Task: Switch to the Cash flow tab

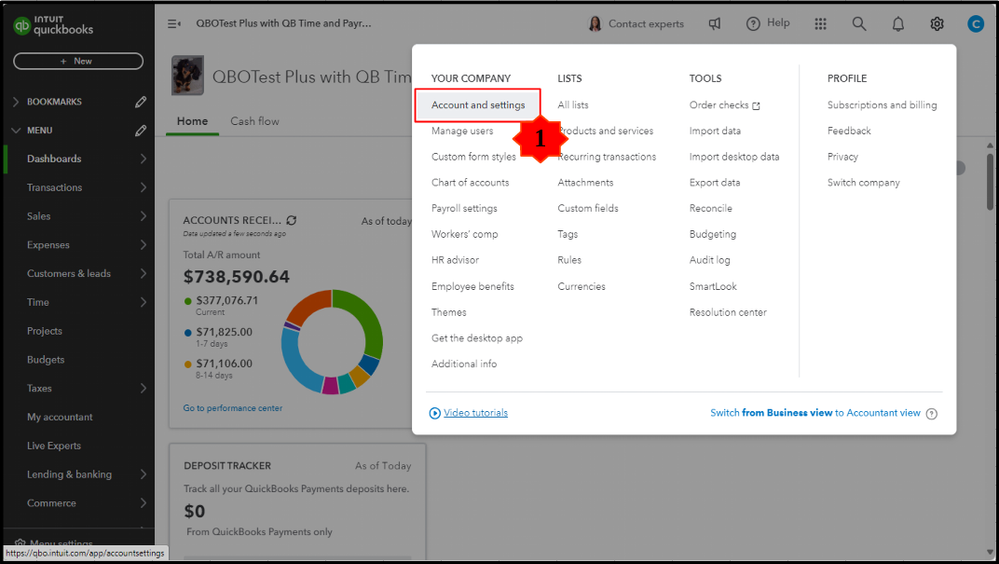Action: (255, 121)
